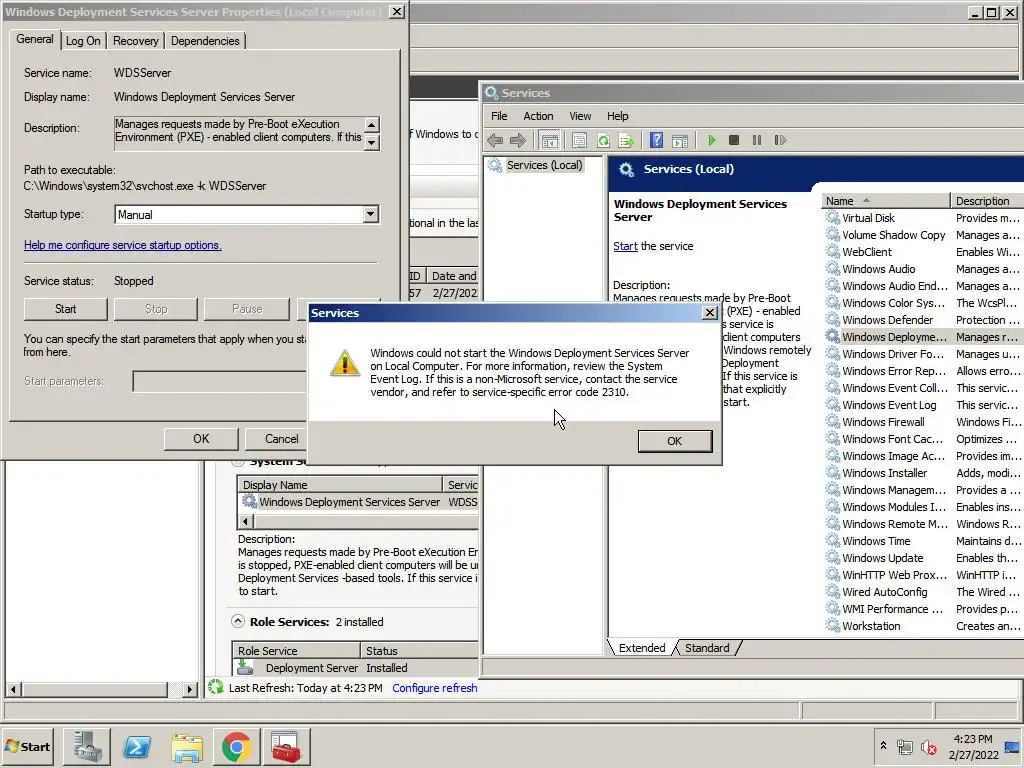
Task: Select WebClient service in list
Action: [x=922, y=252]
